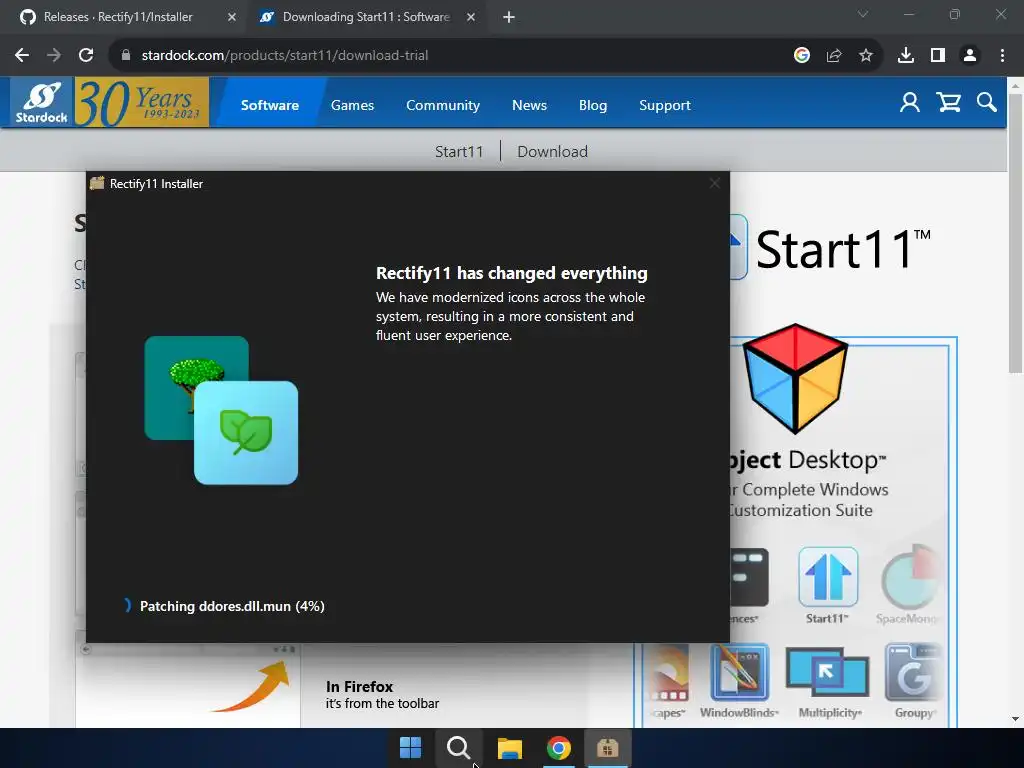Go to the Blog page
Screen dimensions: 1024x768
coord(593,105)
